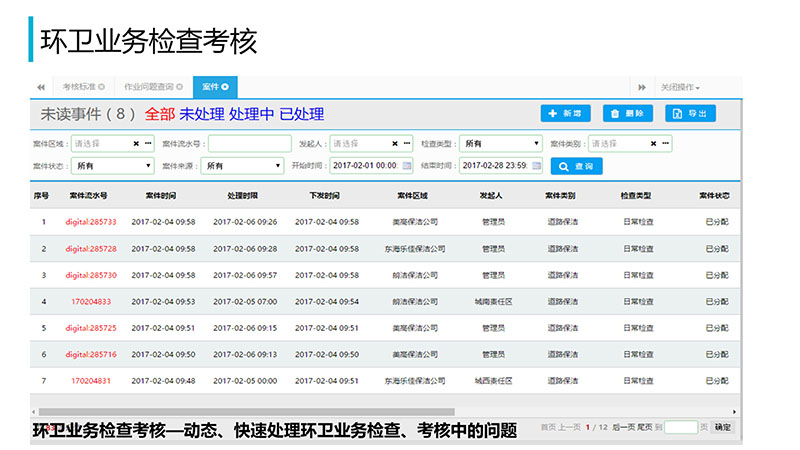Image resolution: width=800 pixels, height=450 pixels.
Task: Click 2017-02-05 07:00 deadline cell
Action: tap(245, 302)
